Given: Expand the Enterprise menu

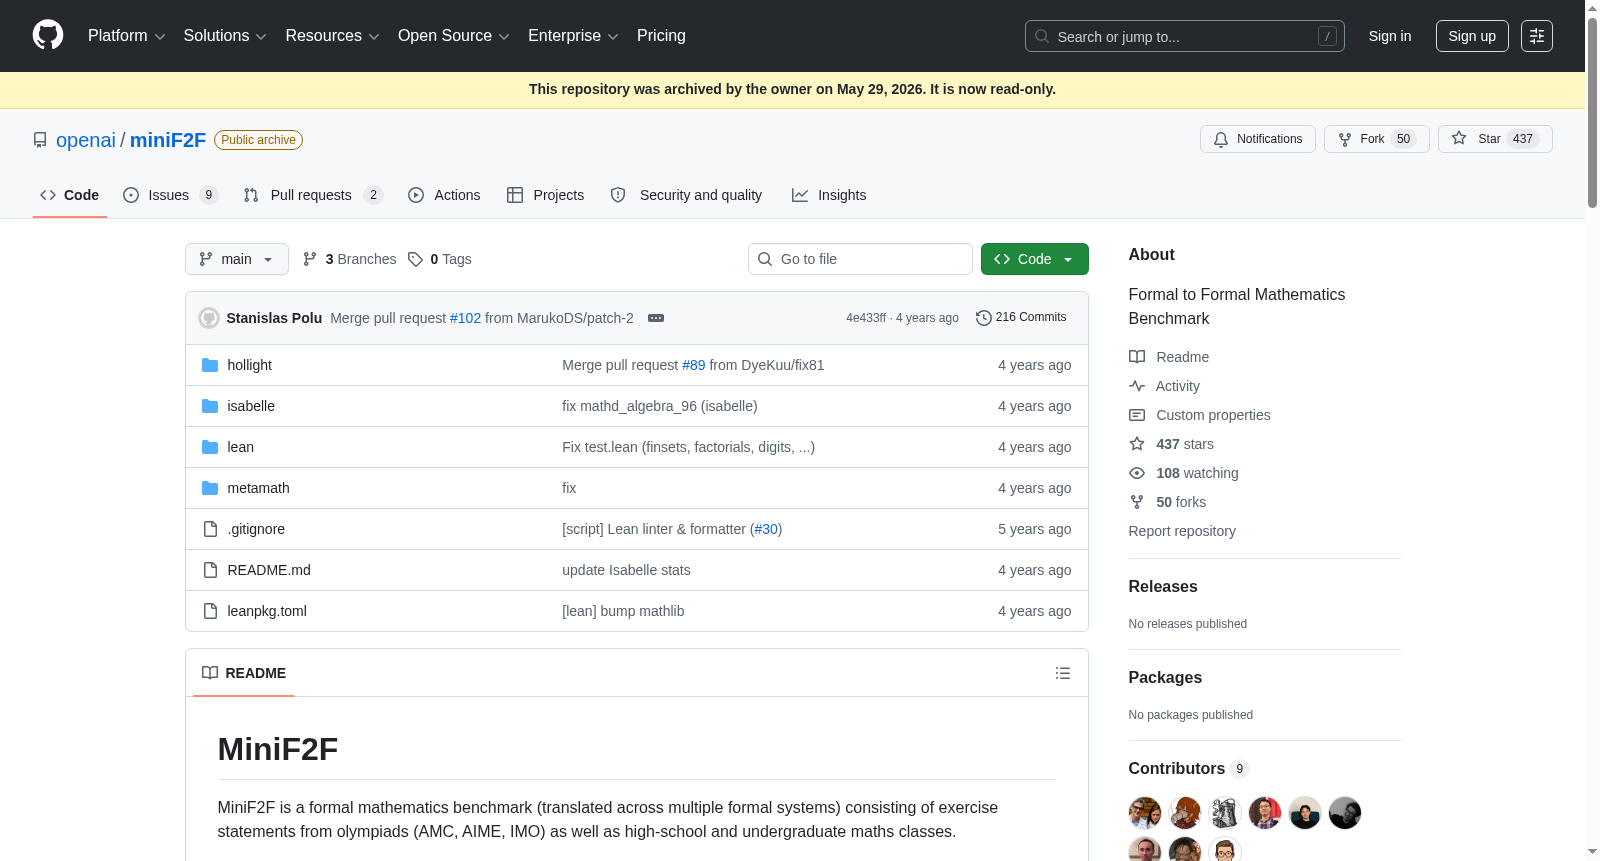Looking at the screenshot, I should click(573, 36).
